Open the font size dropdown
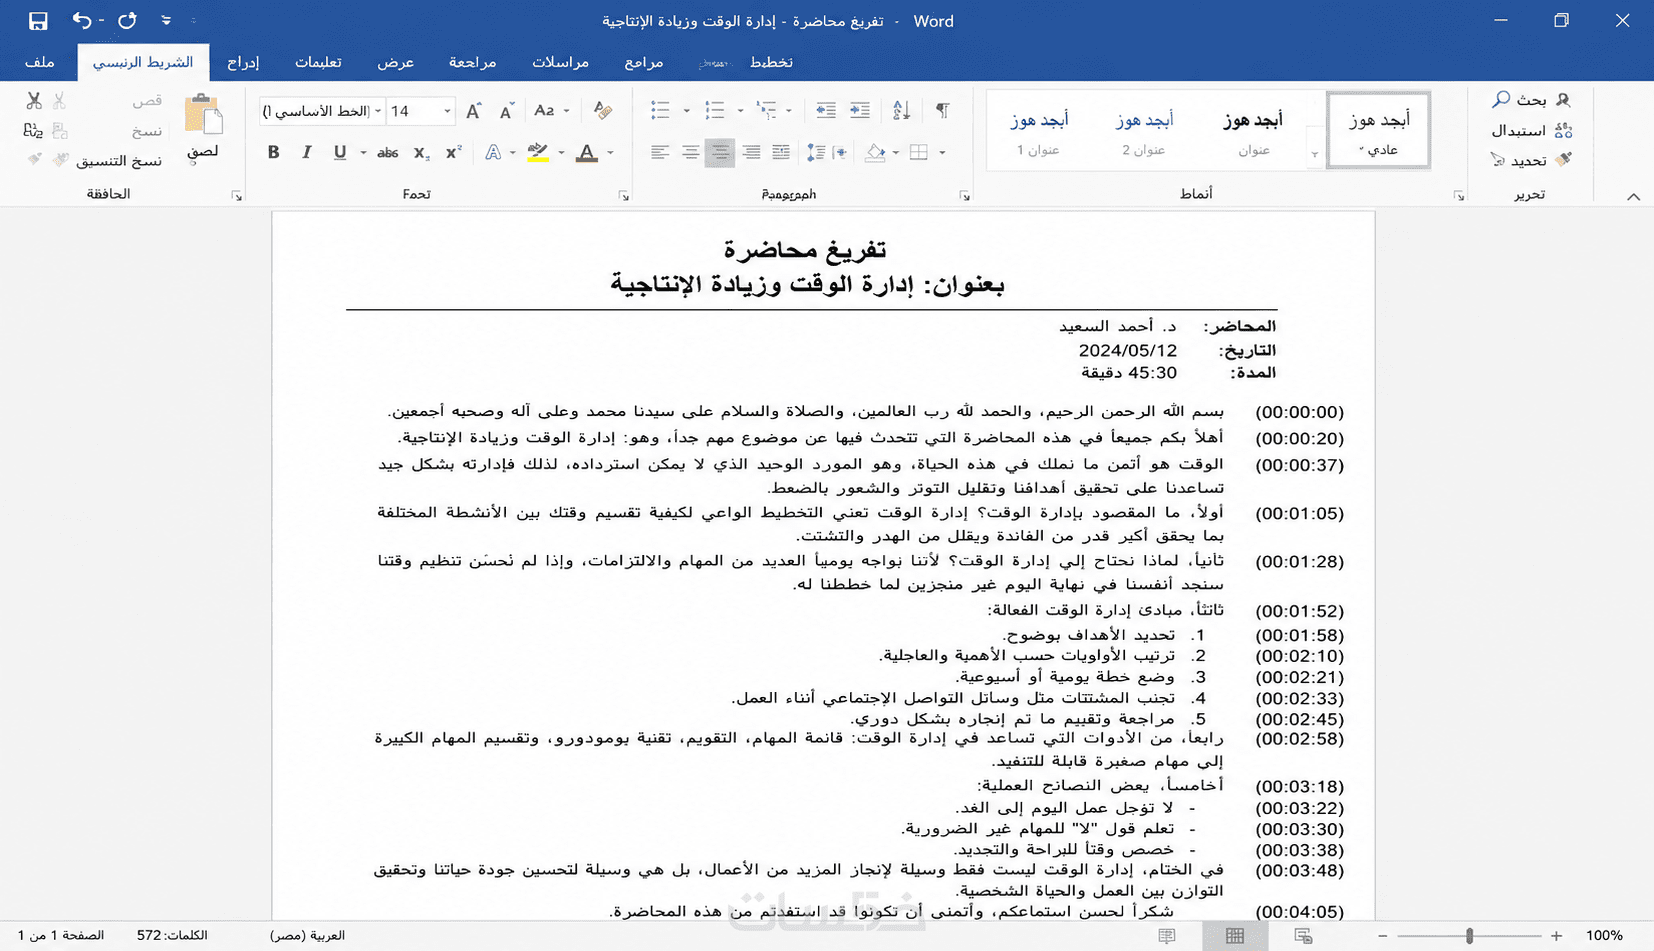The height and width of the screenshot is (951, 1654). pos(447,111)
